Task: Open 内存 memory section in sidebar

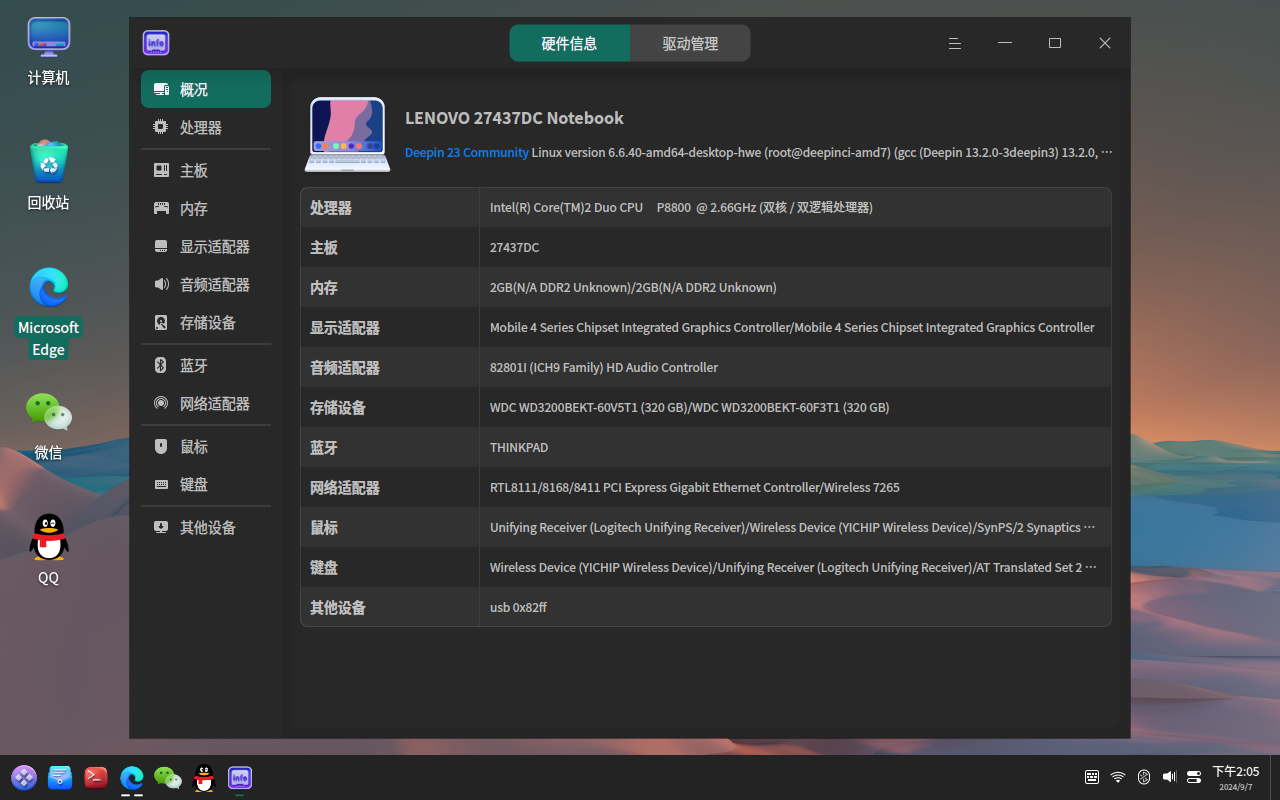Action: click(206, 208)
